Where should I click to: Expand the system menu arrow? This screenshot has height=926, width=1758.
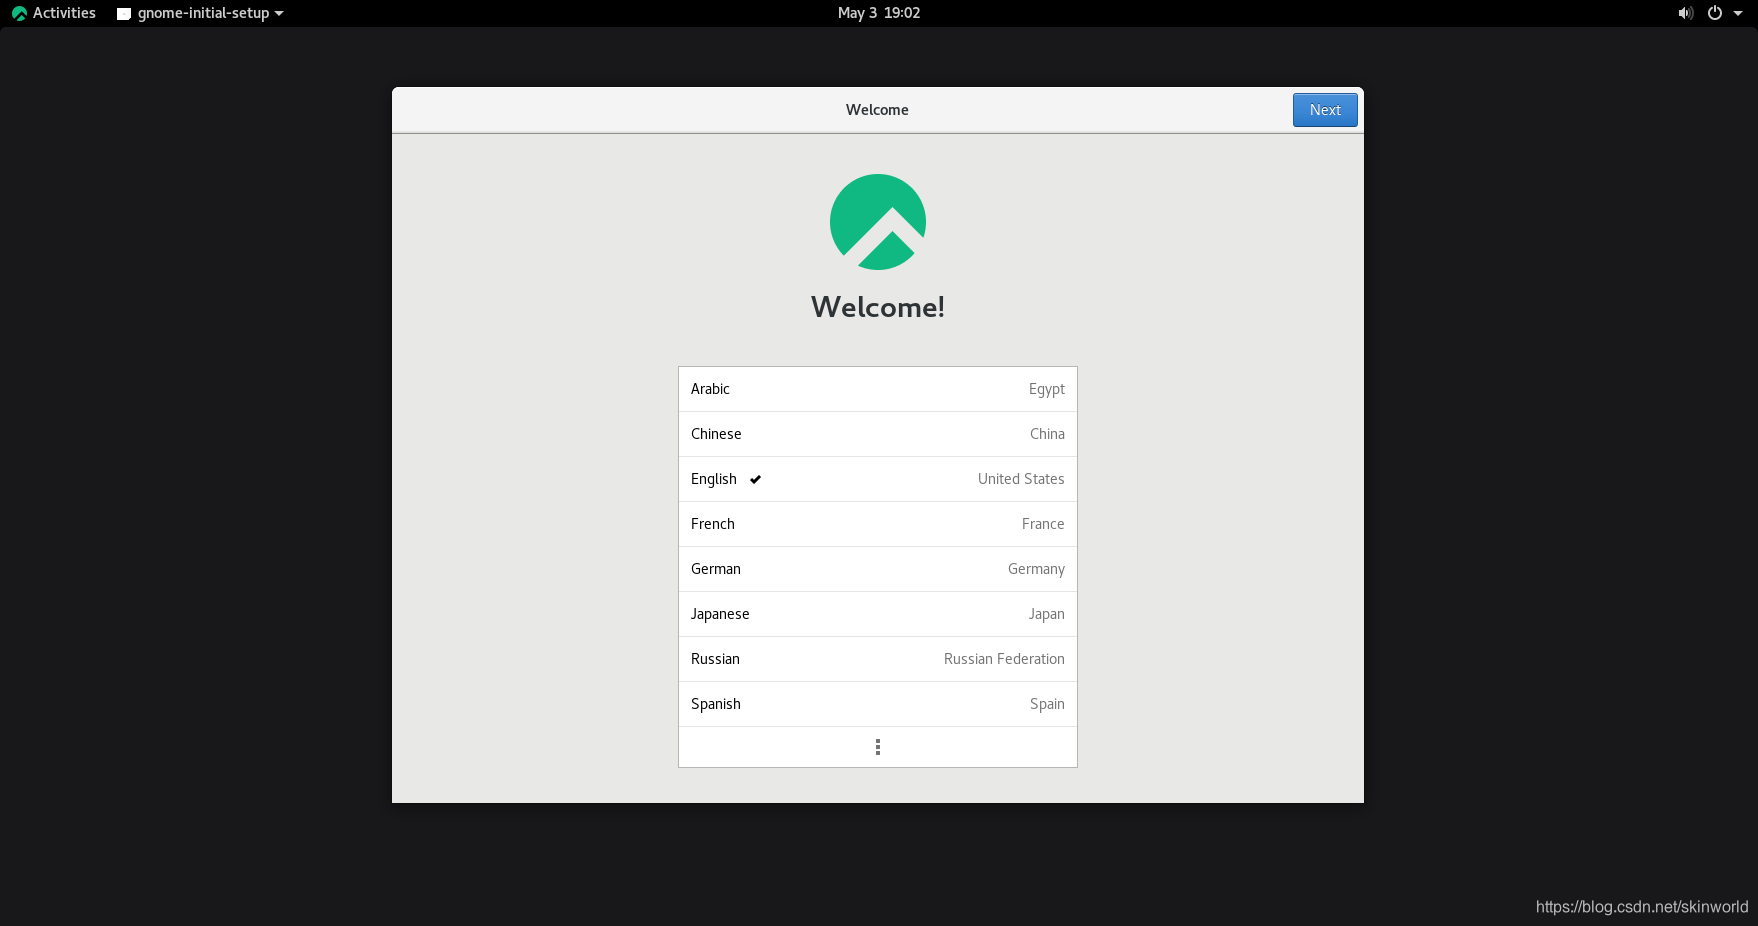point(1738,13)
